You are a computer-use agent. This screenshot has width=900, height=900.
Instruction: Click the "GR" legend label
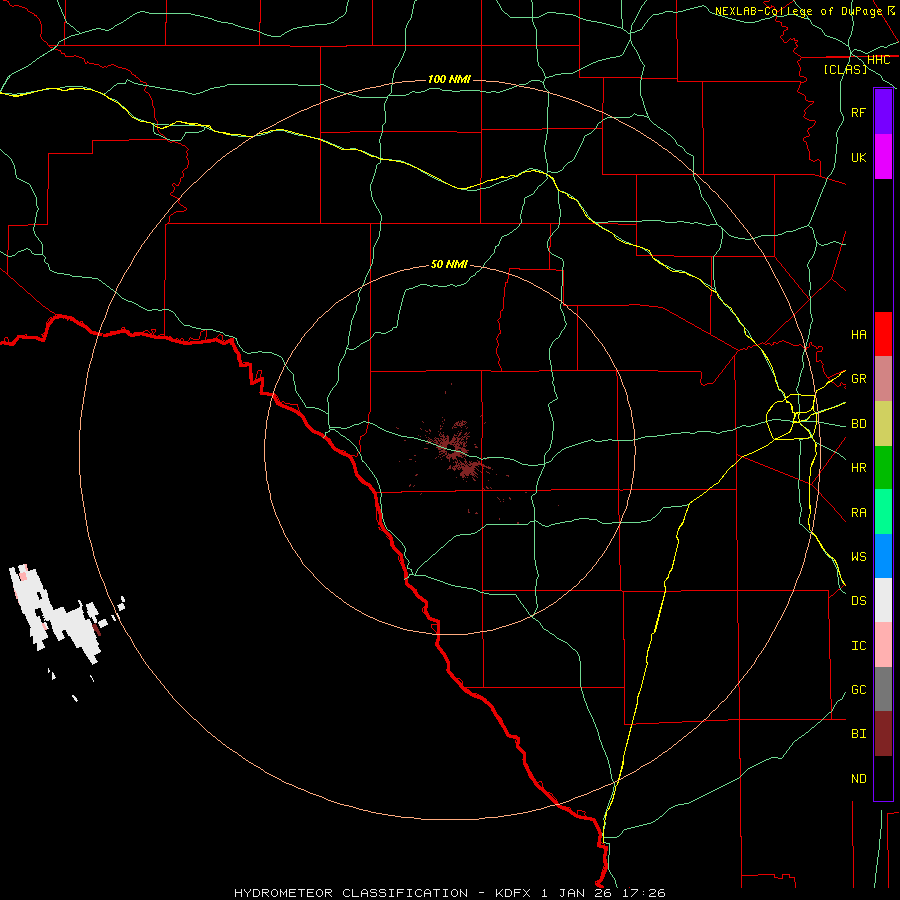pyautogui.click(x=858, y=379)
